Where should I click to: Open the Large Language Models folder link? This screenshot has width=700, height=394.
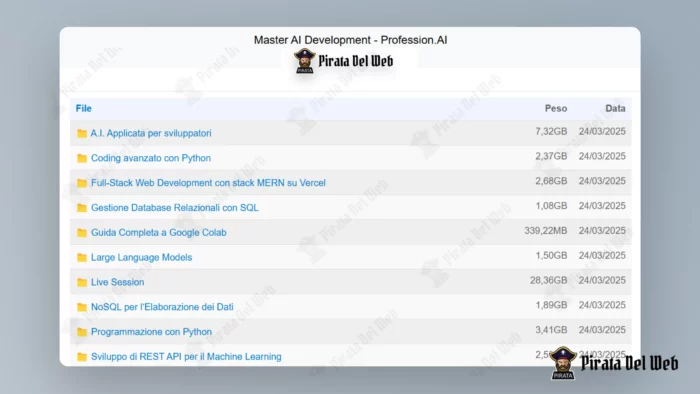coord(142,257)
